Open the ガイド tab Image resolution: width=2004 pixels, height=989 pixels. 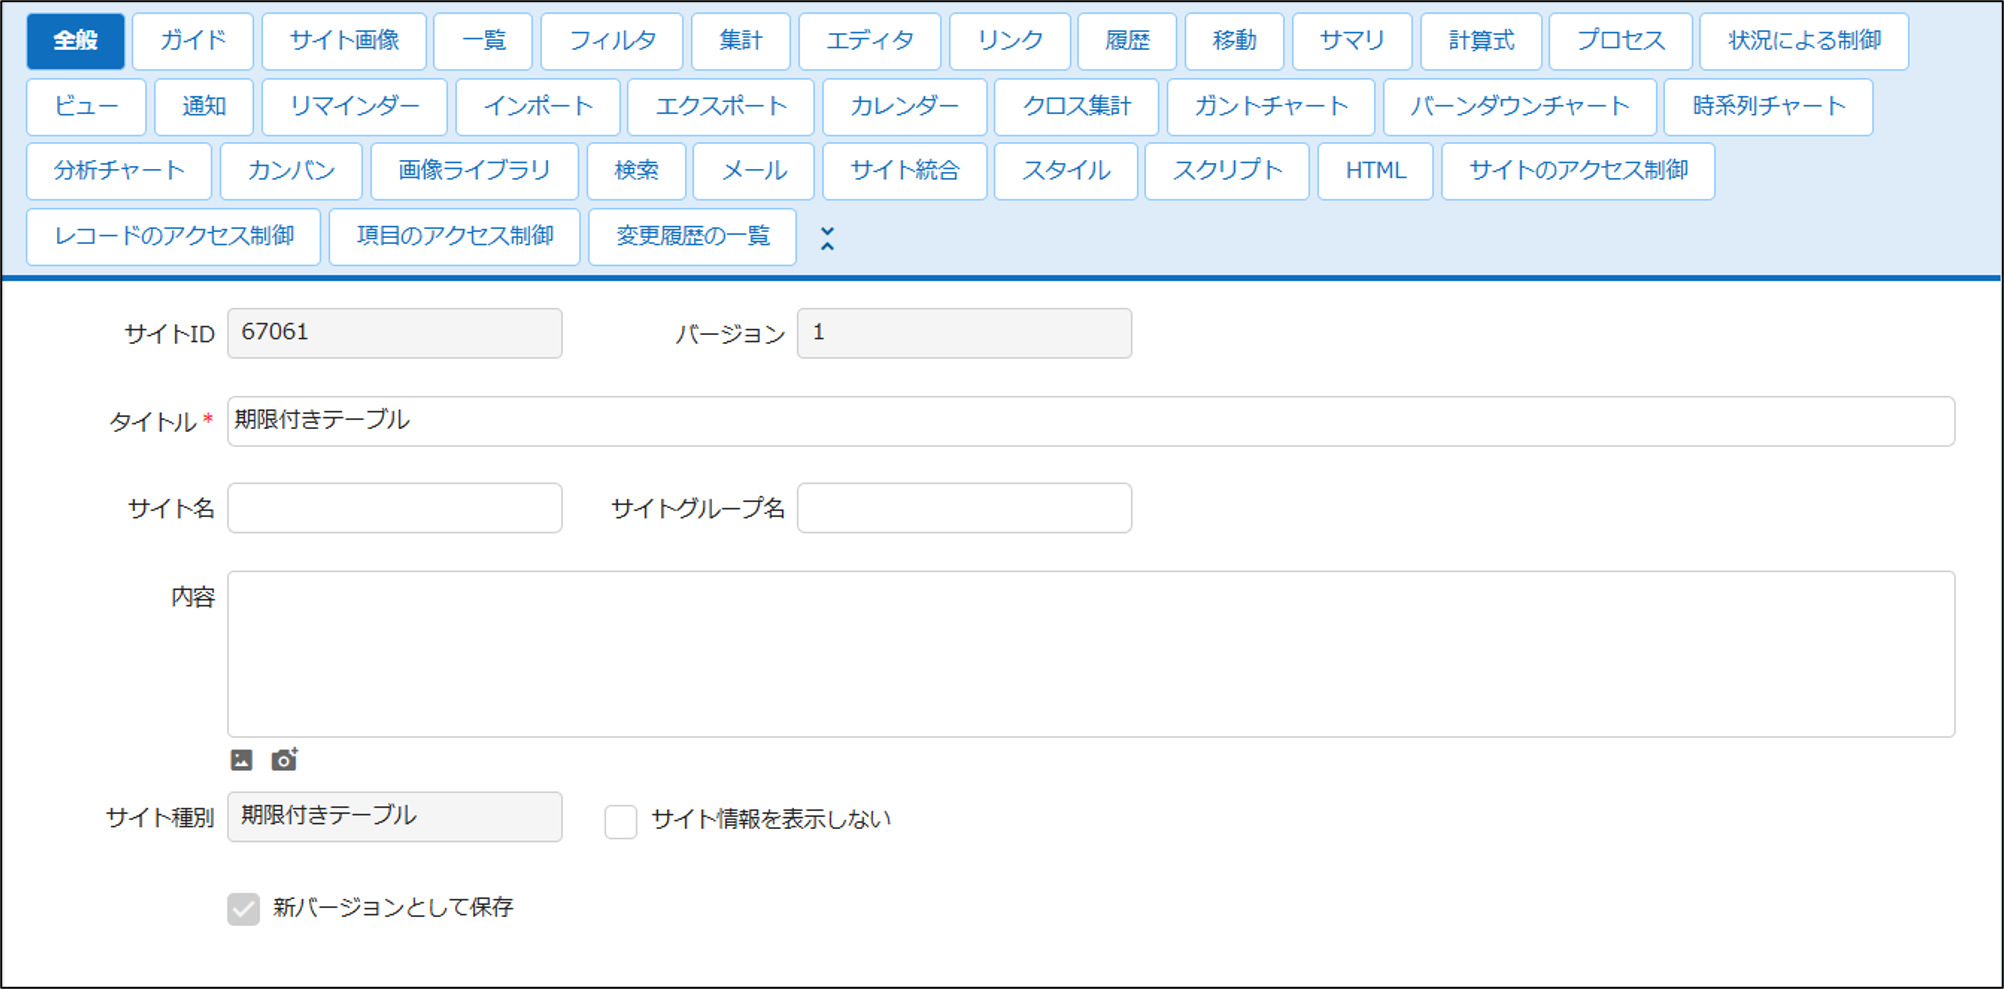193,41
